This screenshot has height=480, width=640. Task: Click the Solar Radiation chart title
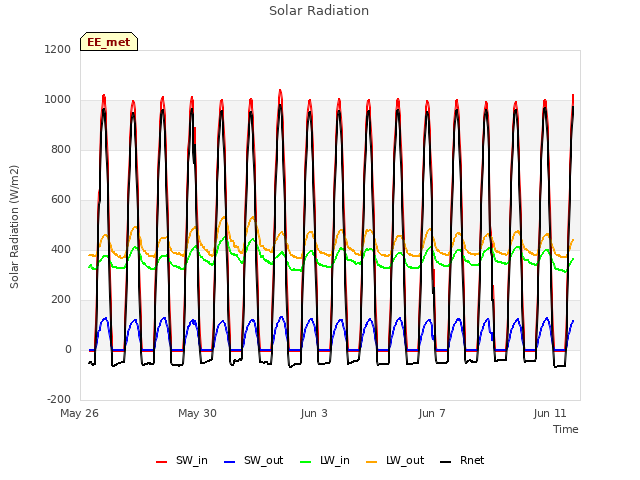pyautogui.click(x=319, y=11)
